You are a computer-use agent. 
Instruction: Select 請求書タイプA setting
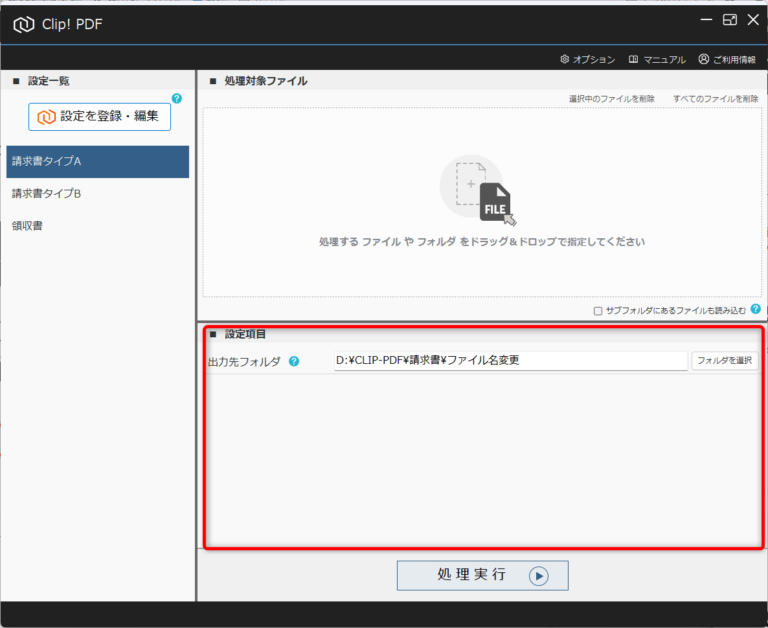point(97,161)
